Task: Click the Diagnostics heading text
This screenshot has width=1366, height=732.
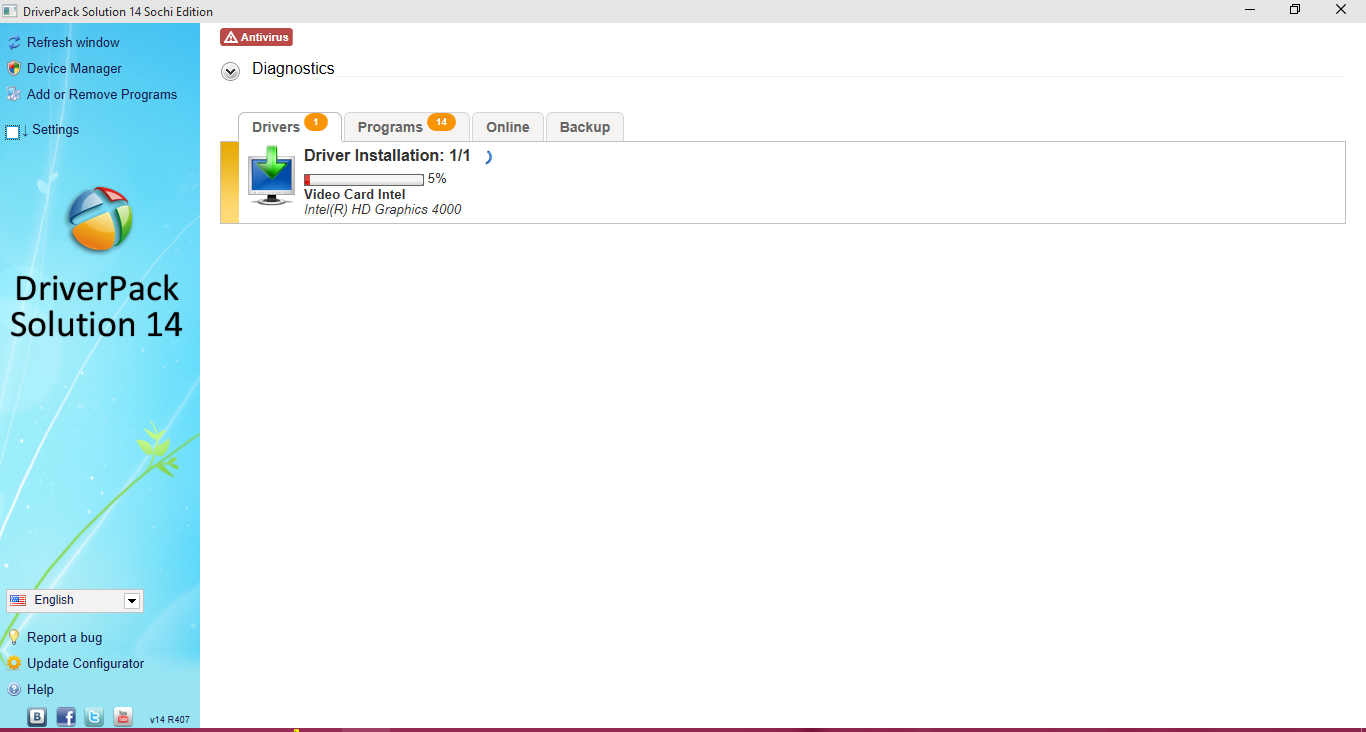Action: coord(293,69)
